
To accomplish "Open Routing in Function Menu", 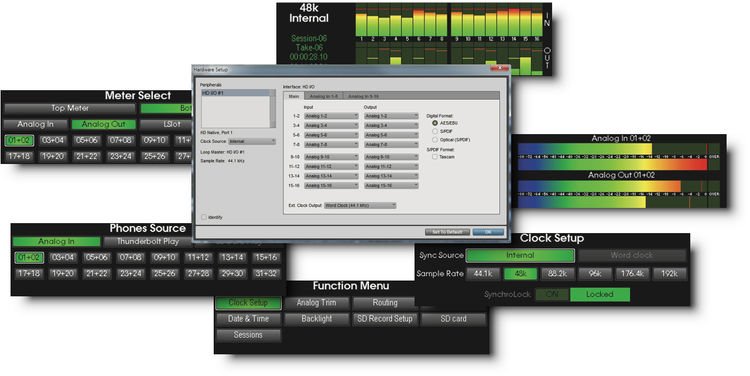I will click(x=385, y=303).
